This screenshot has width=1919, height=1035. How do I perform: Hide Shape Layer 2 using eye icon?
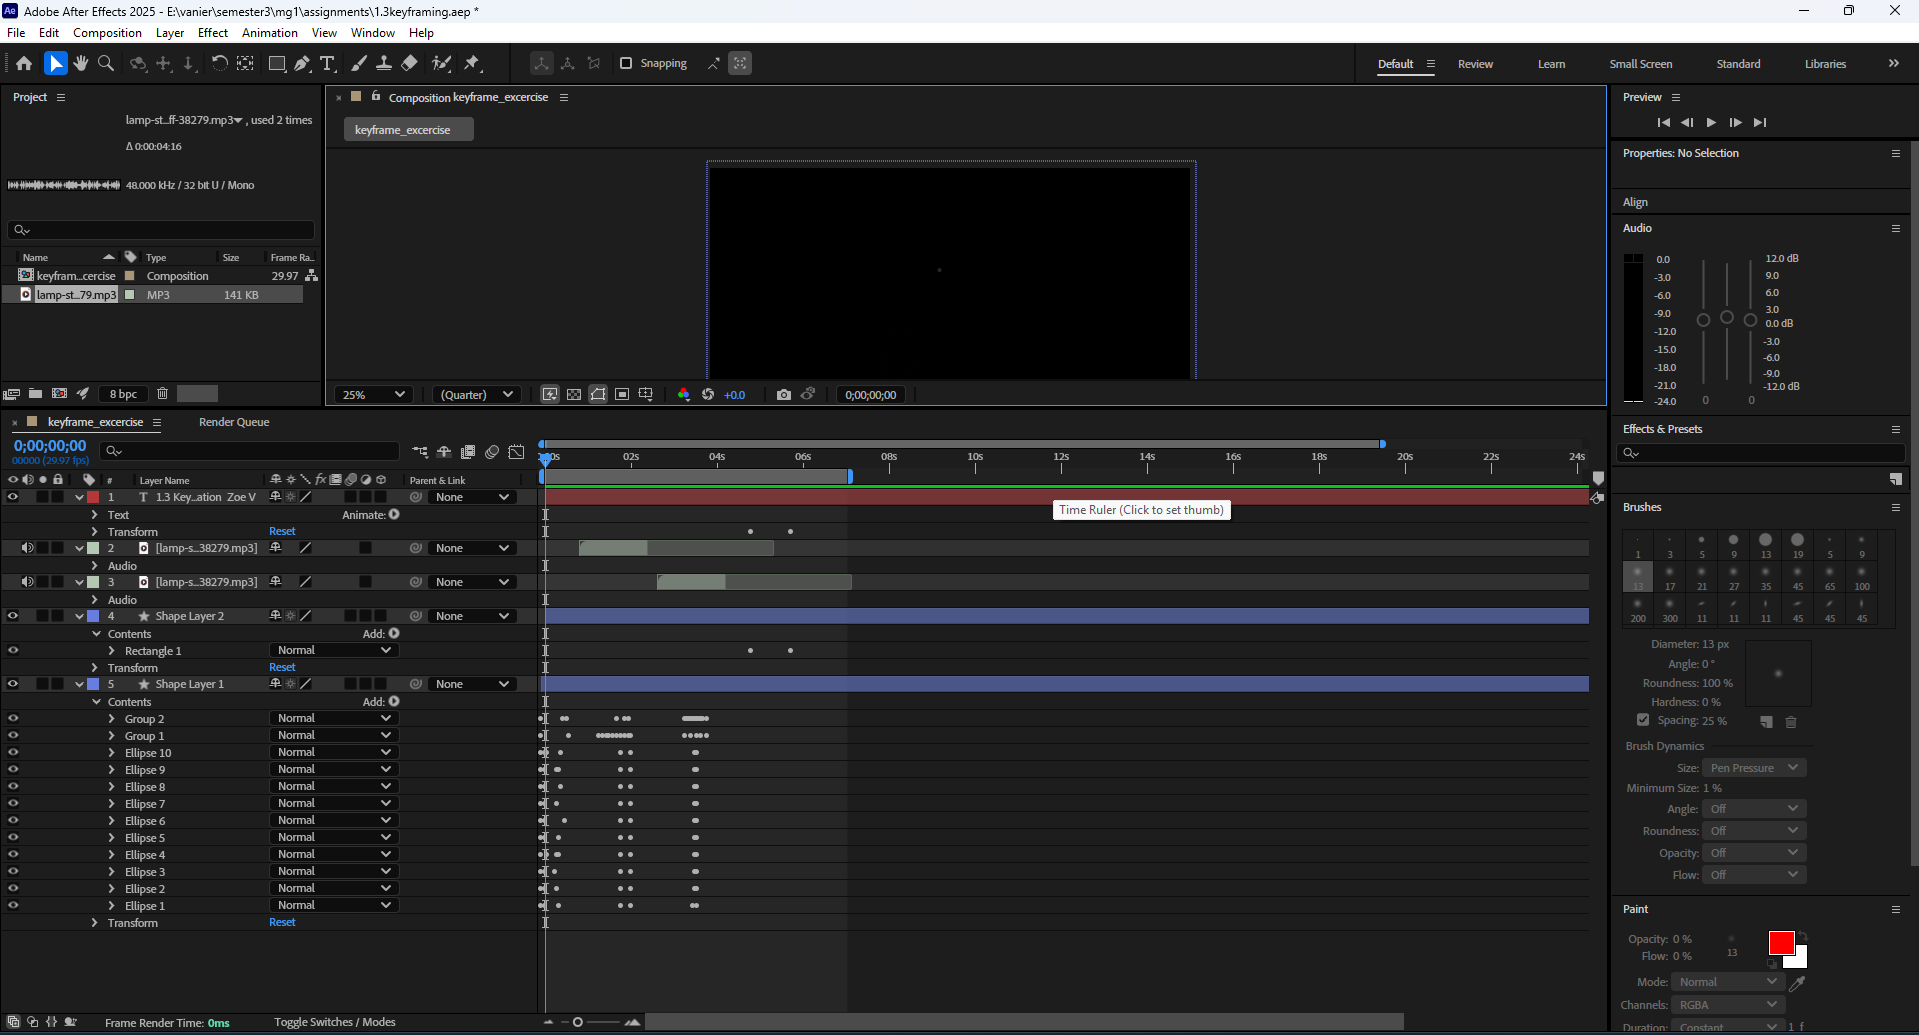(x=13, y=616)
